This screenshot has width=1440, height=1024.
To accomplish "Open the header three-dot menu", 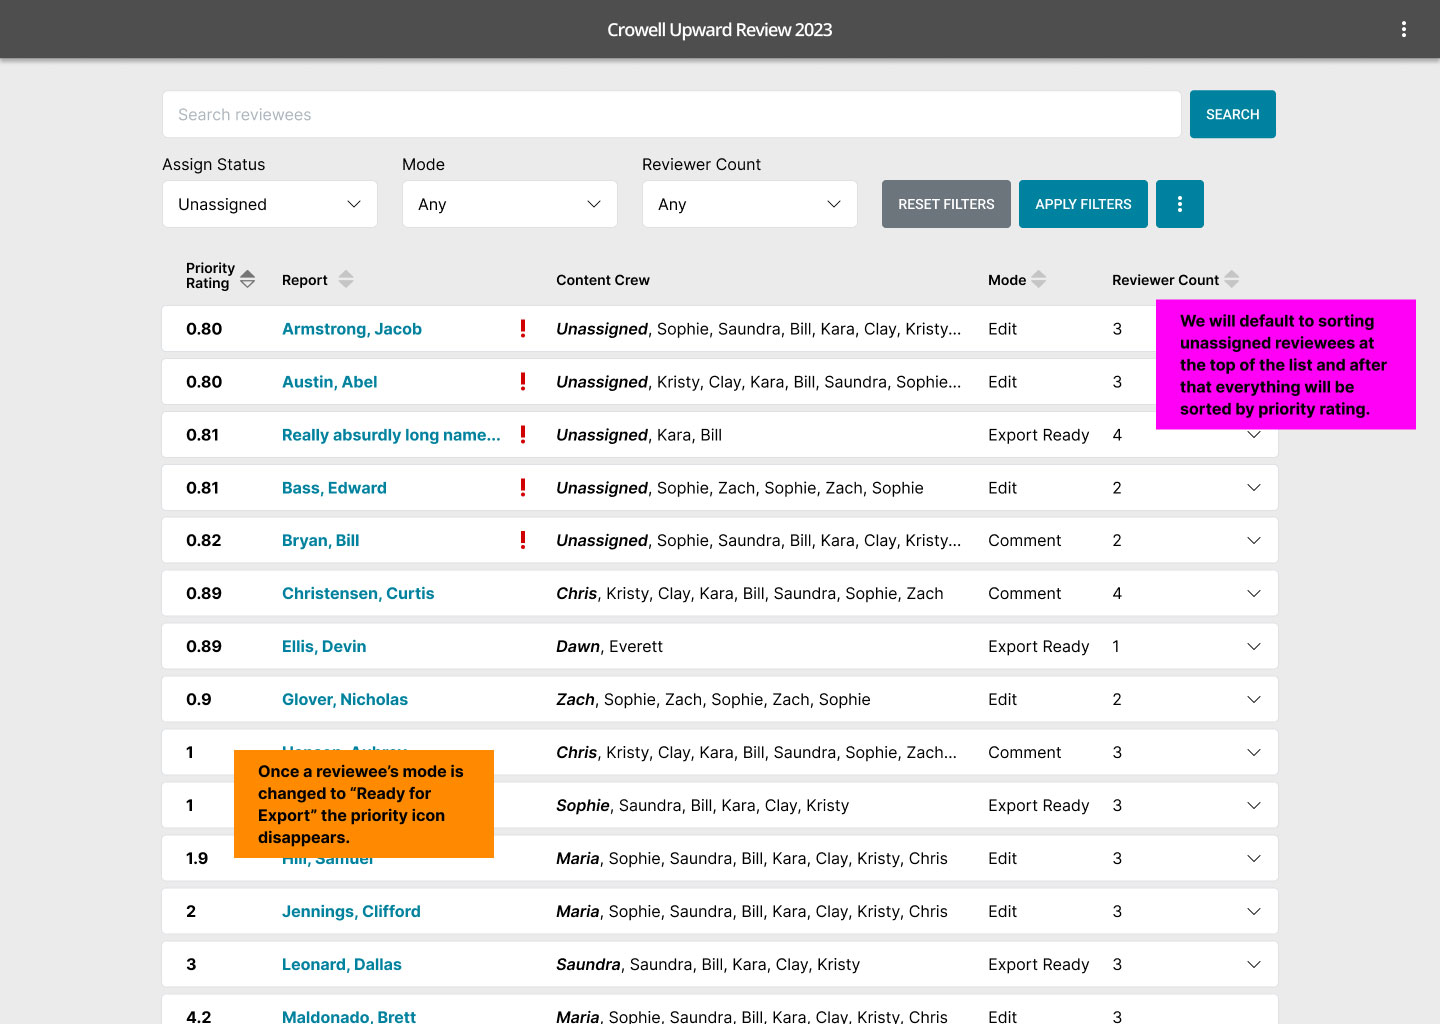I will pyautogui.click(x=1404, y=29).
